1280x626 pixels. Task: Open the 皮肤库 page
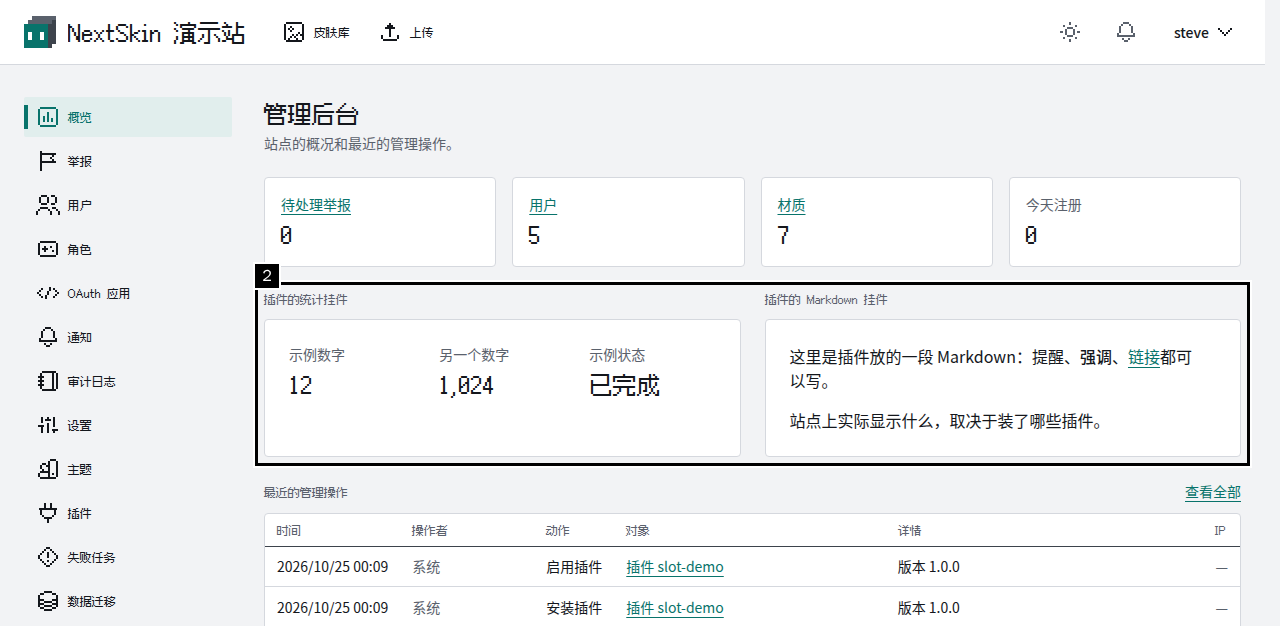317,33
